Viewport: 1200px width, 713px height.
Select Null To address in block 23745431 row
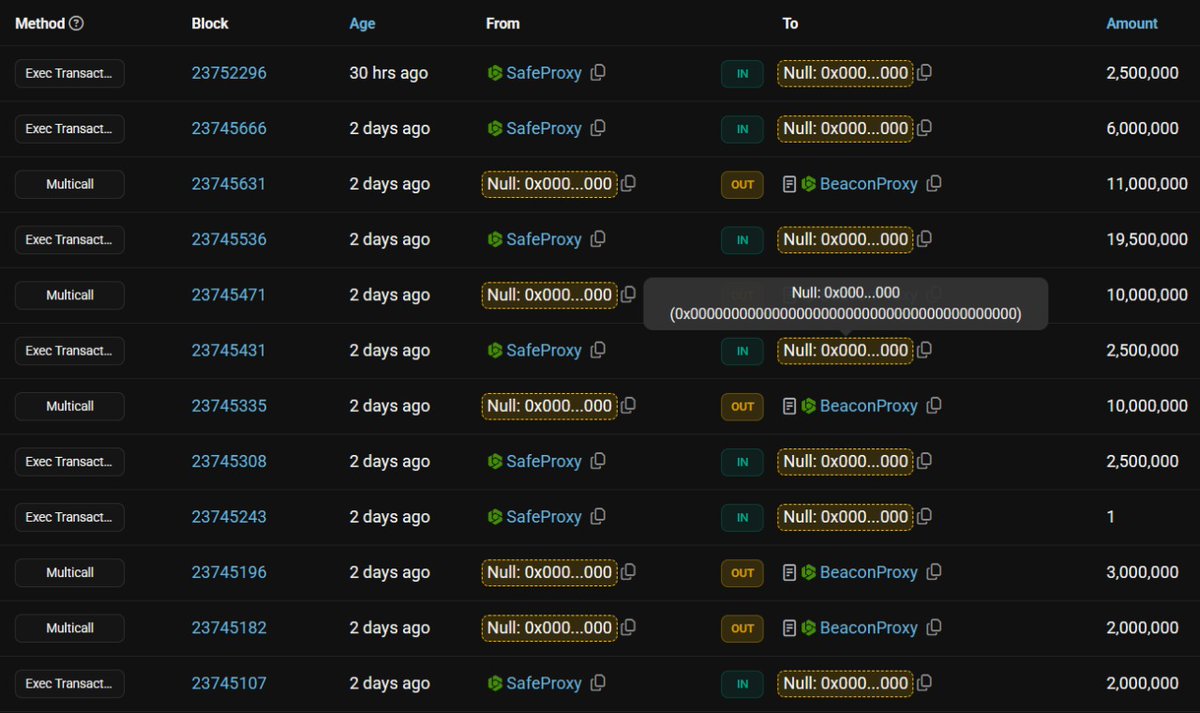coord(845,351)
